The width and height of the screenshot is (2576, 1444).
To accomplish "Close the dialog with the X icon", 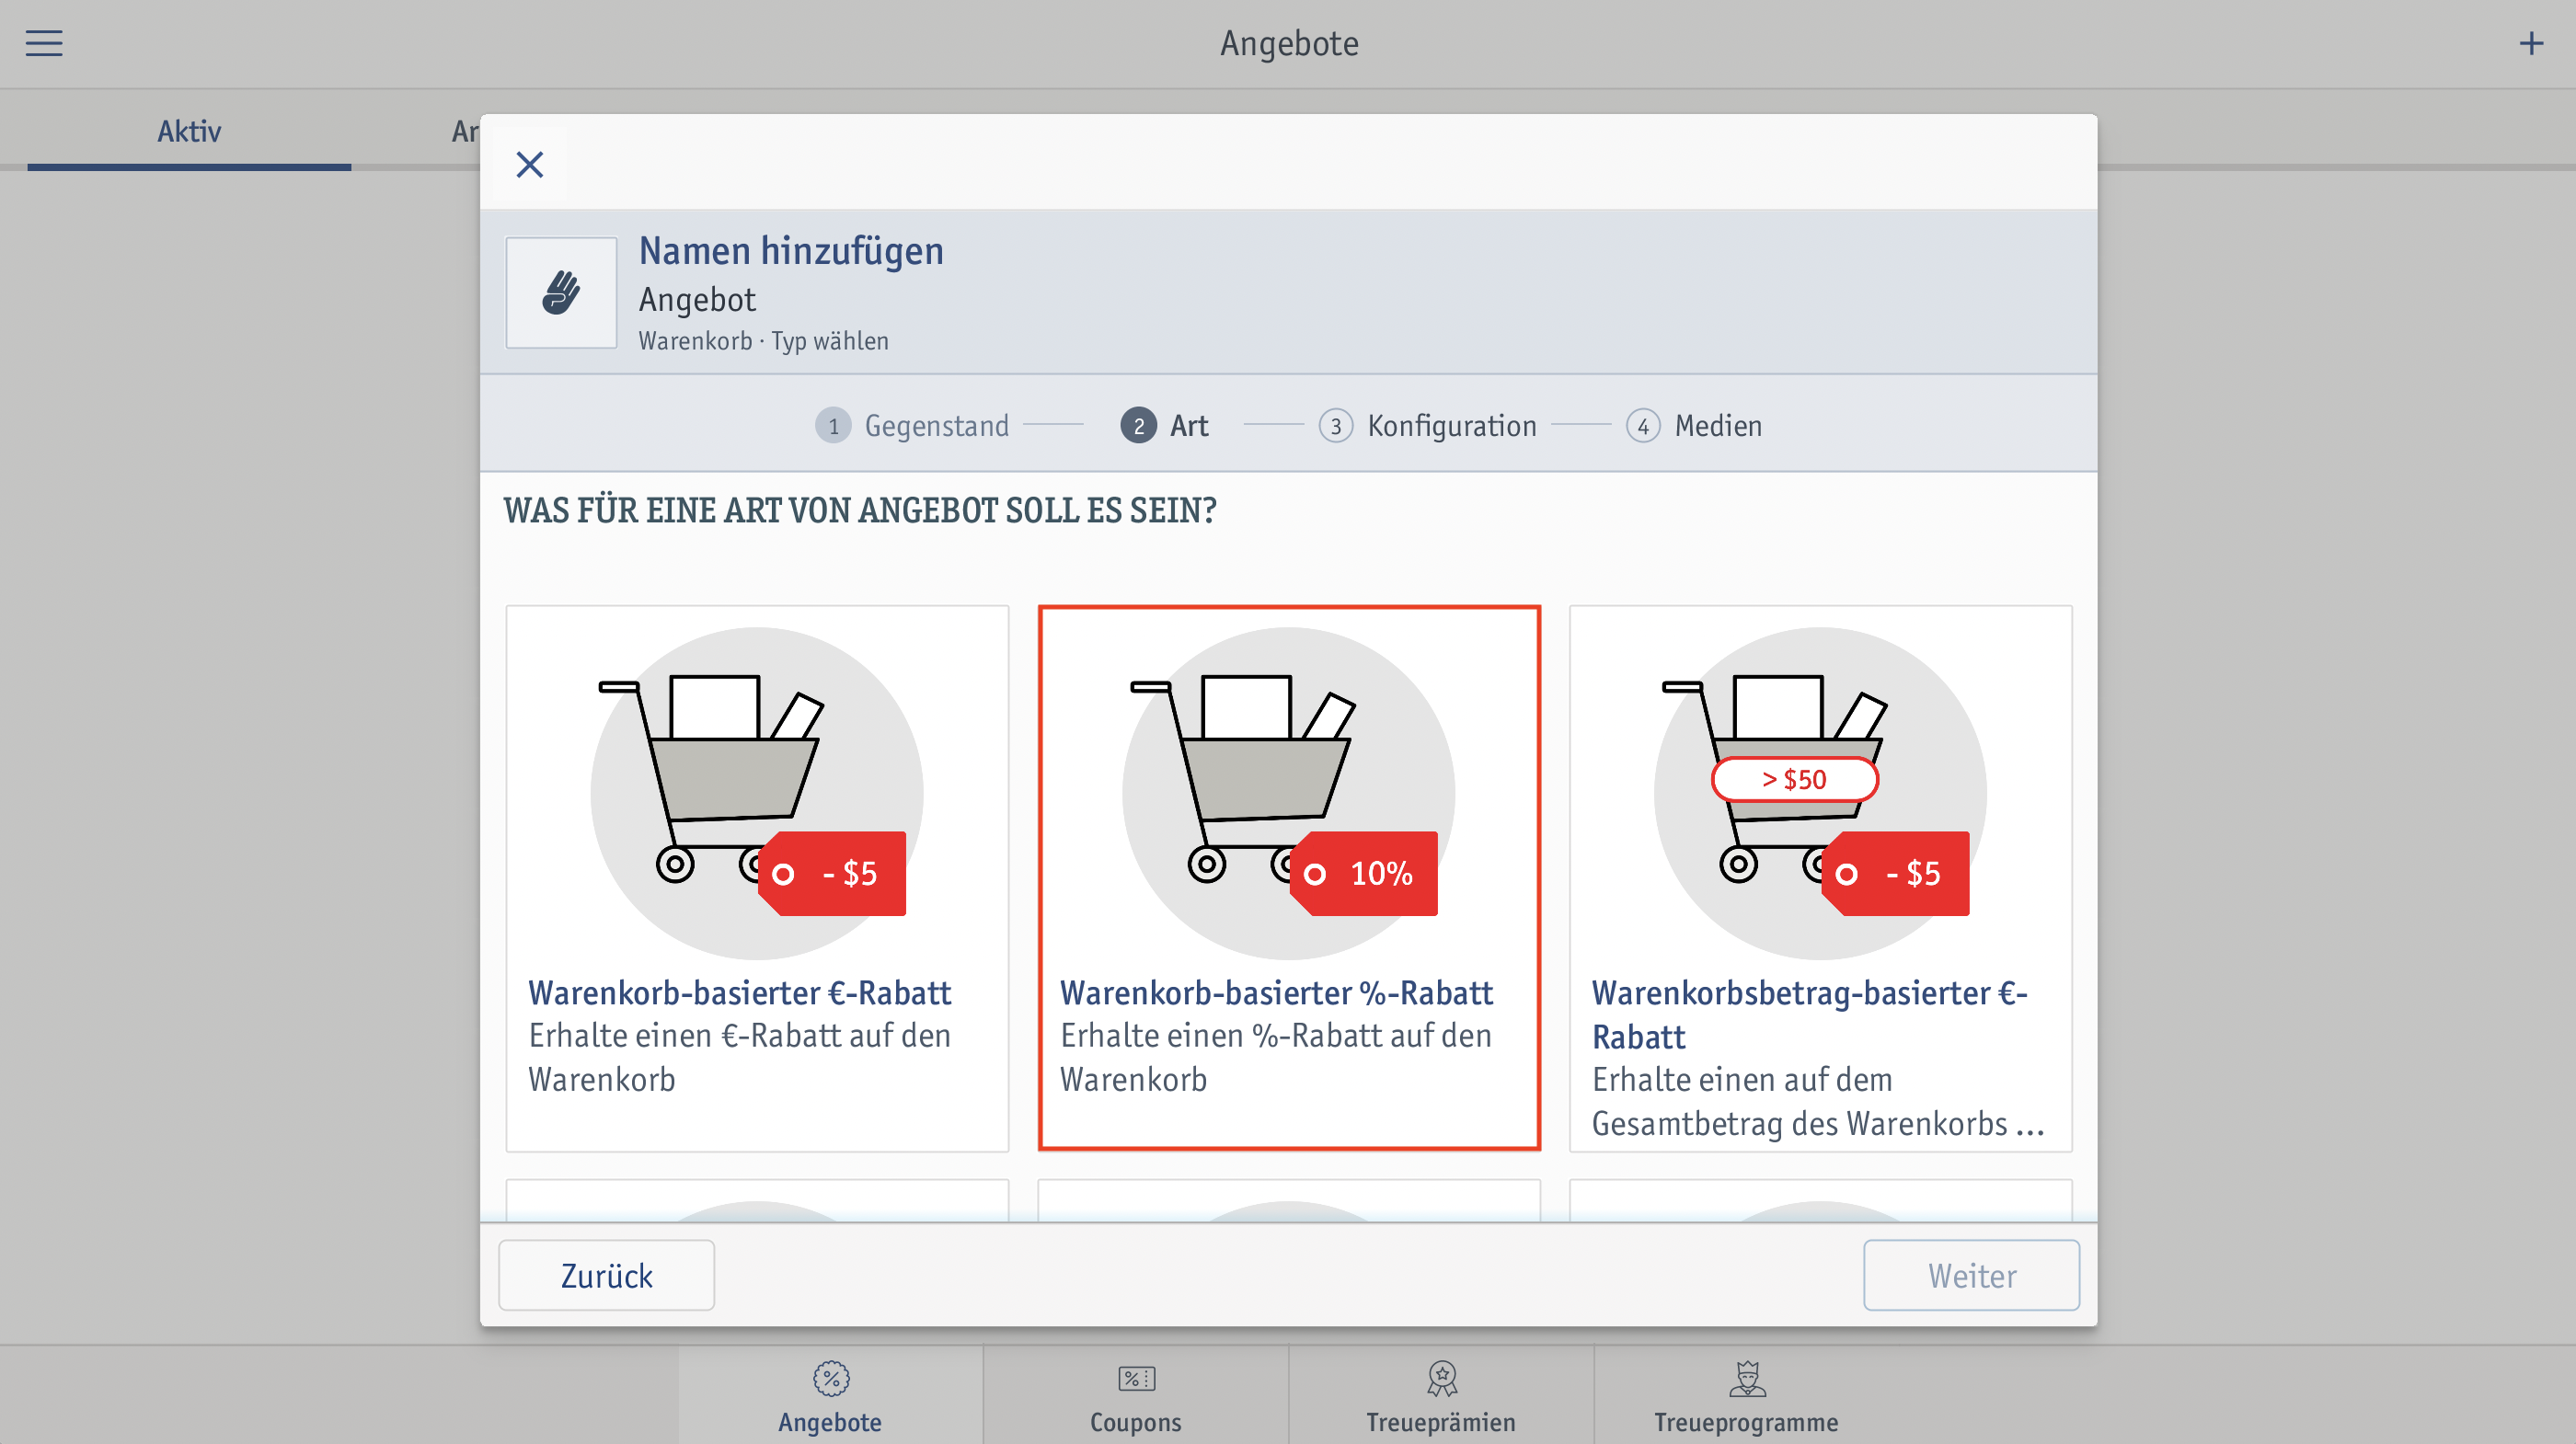I will point(529,164).
